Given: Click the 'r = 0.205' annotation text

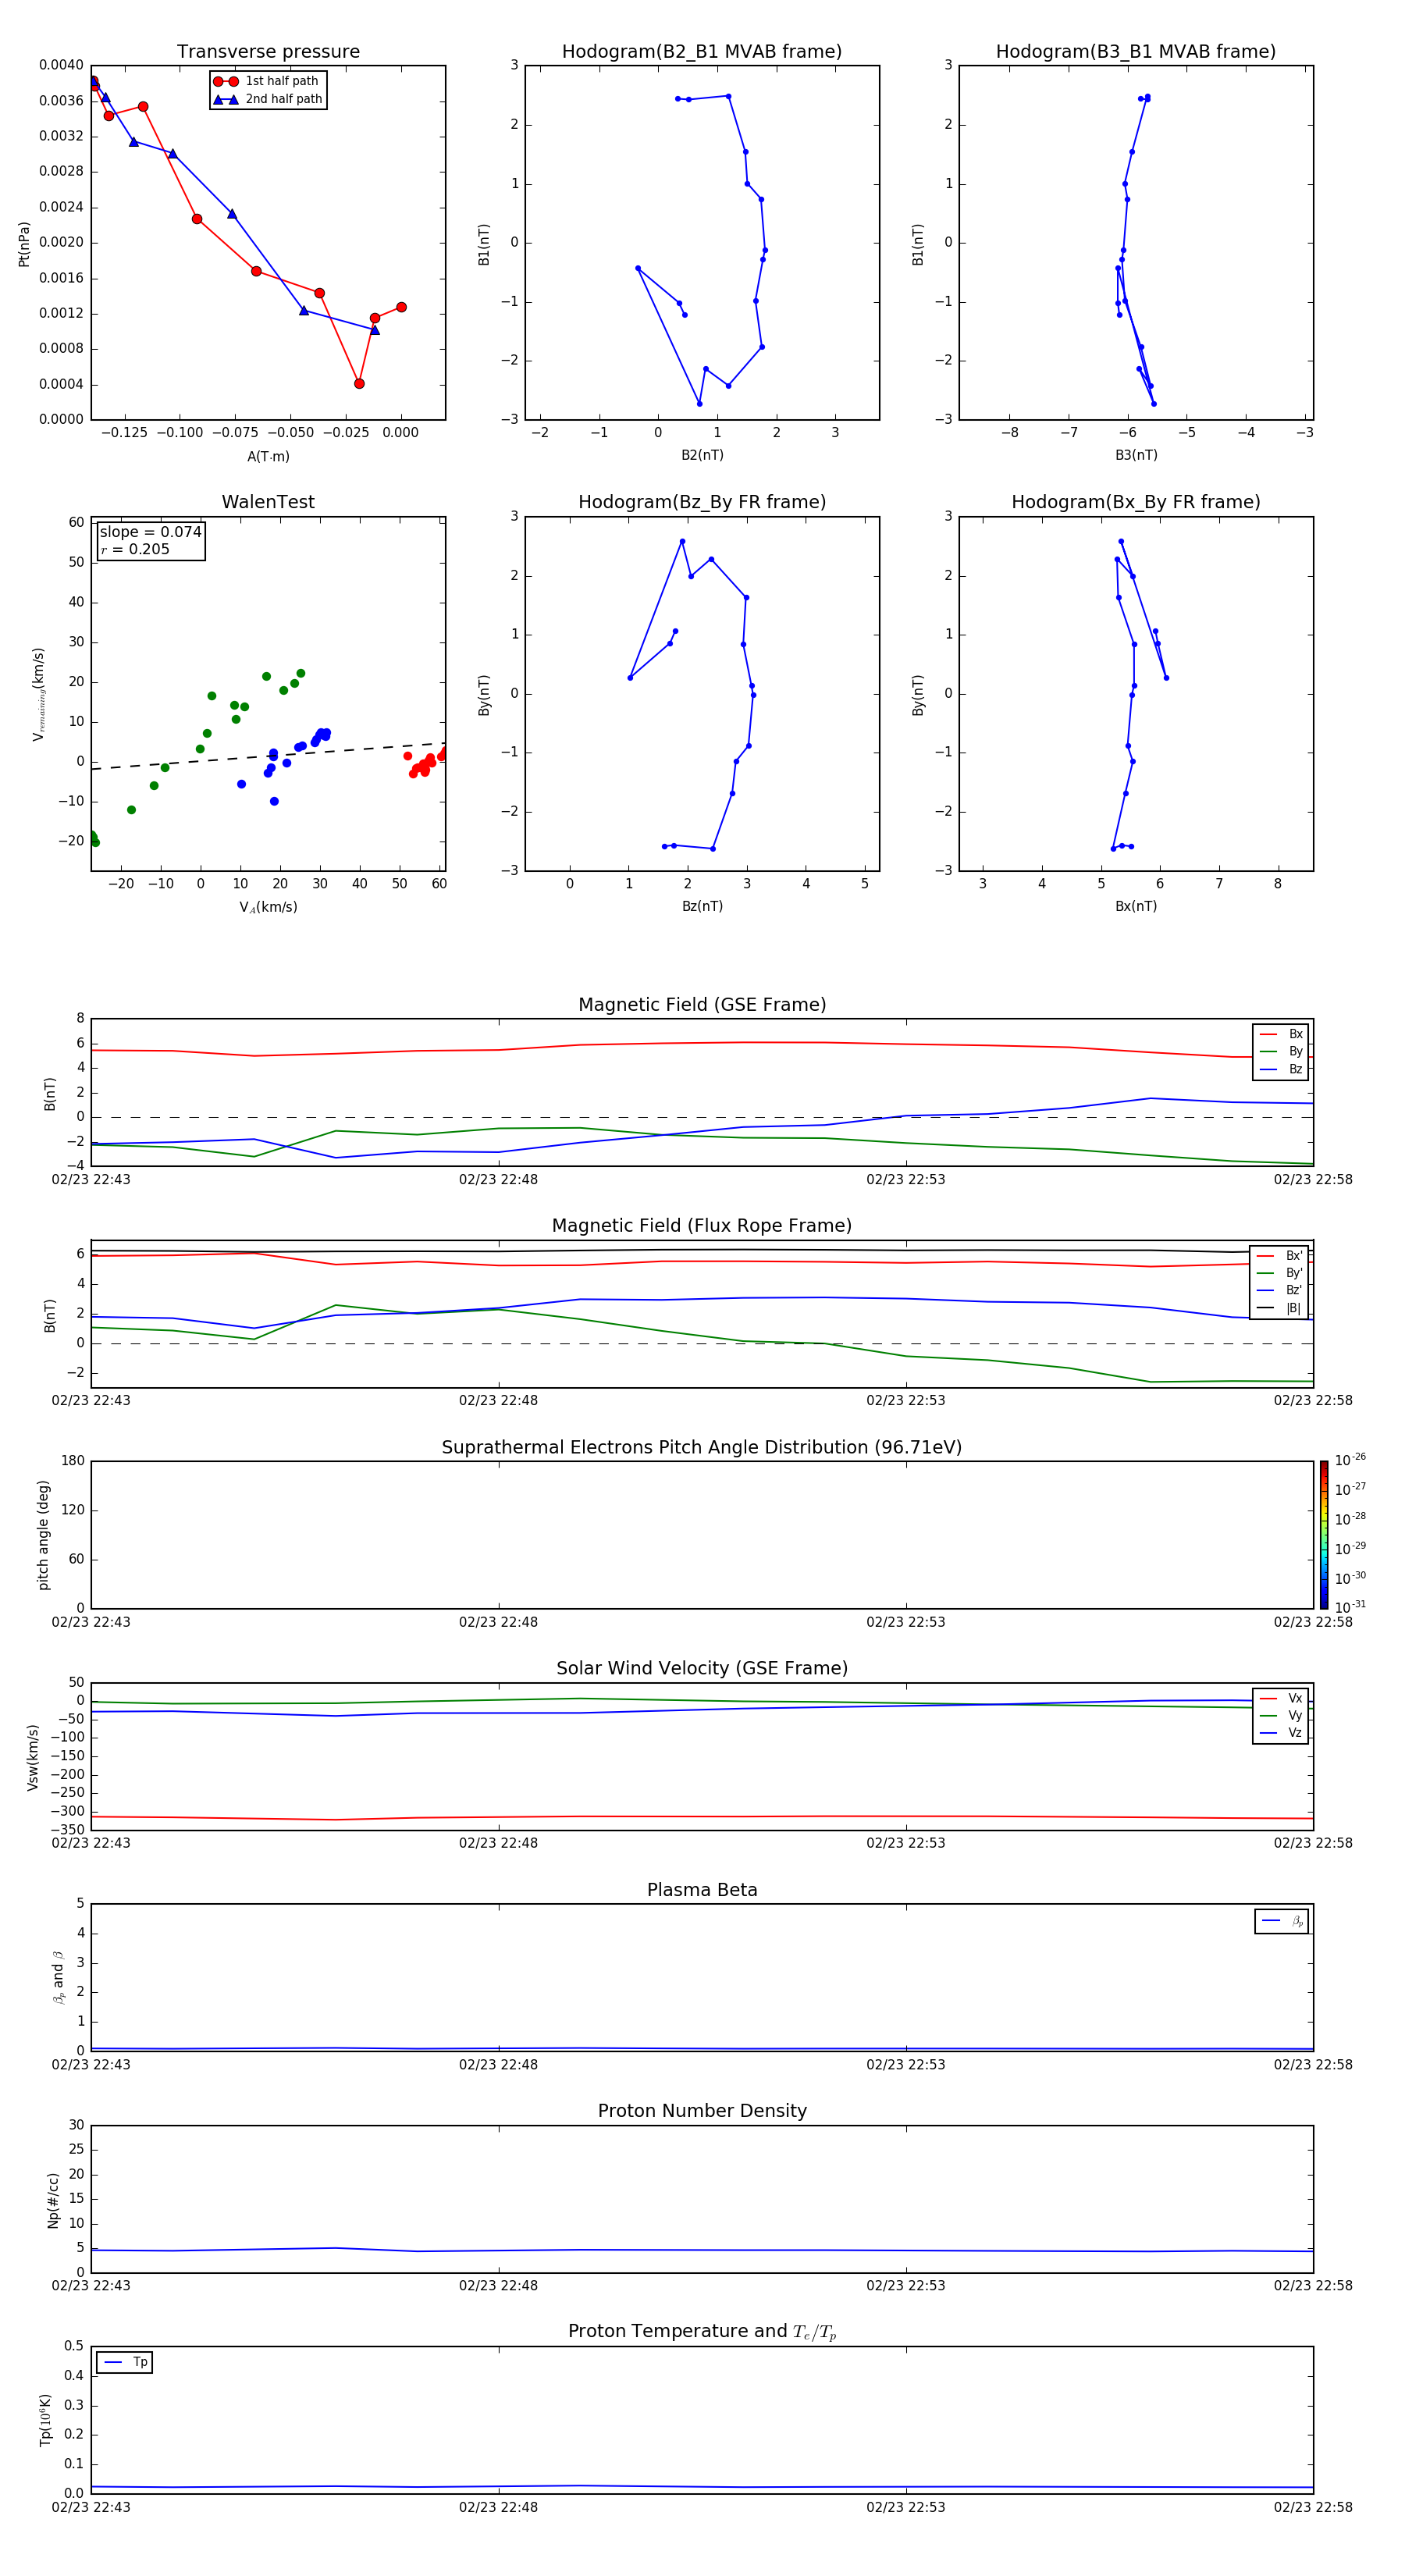Looking at the screenshot, I should [135, 549].
